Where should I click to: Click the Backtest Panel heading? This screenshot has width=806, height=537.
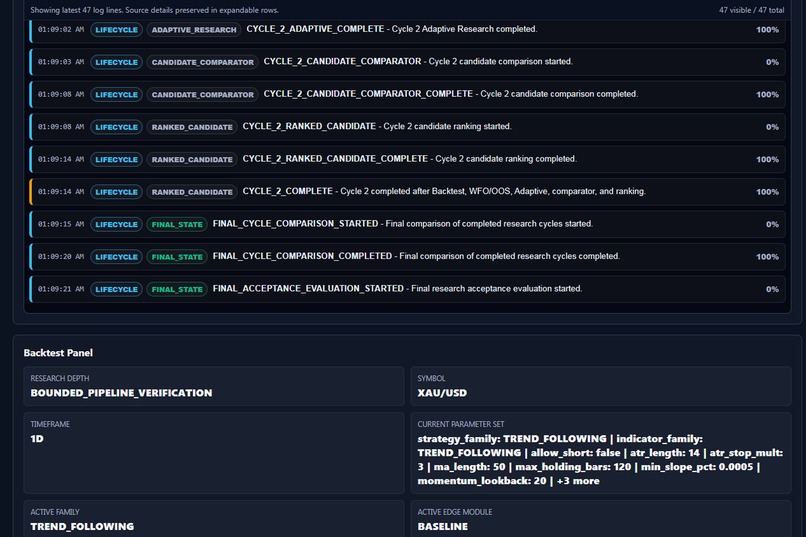(x=58, y=353)
